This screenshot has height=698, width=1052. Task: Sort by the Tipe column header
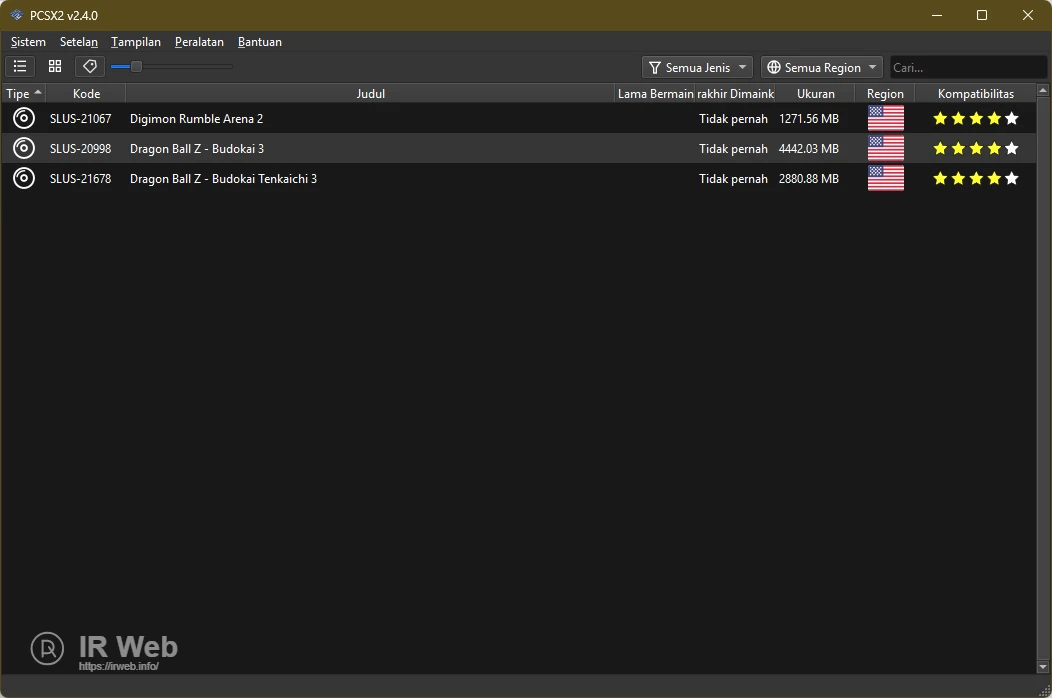point(23,93)
